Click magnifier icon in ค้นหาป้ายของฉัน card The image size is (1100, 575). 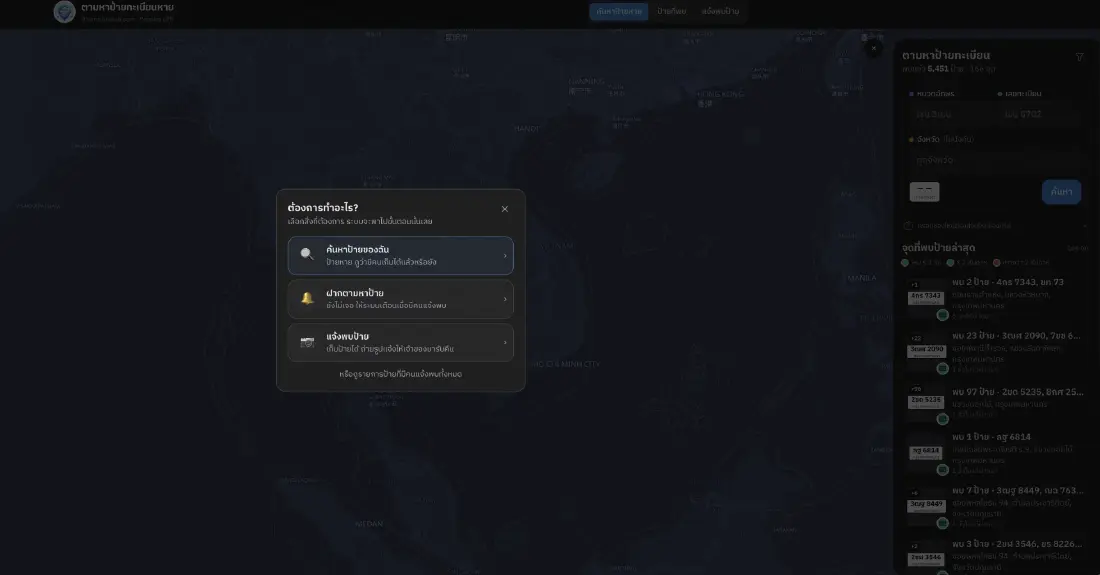point(307,255)
